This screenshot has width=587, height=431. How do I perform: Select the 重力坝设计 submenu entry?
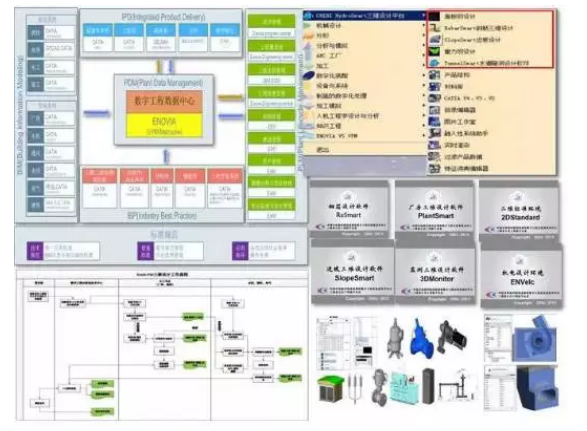tap(460, 51)
